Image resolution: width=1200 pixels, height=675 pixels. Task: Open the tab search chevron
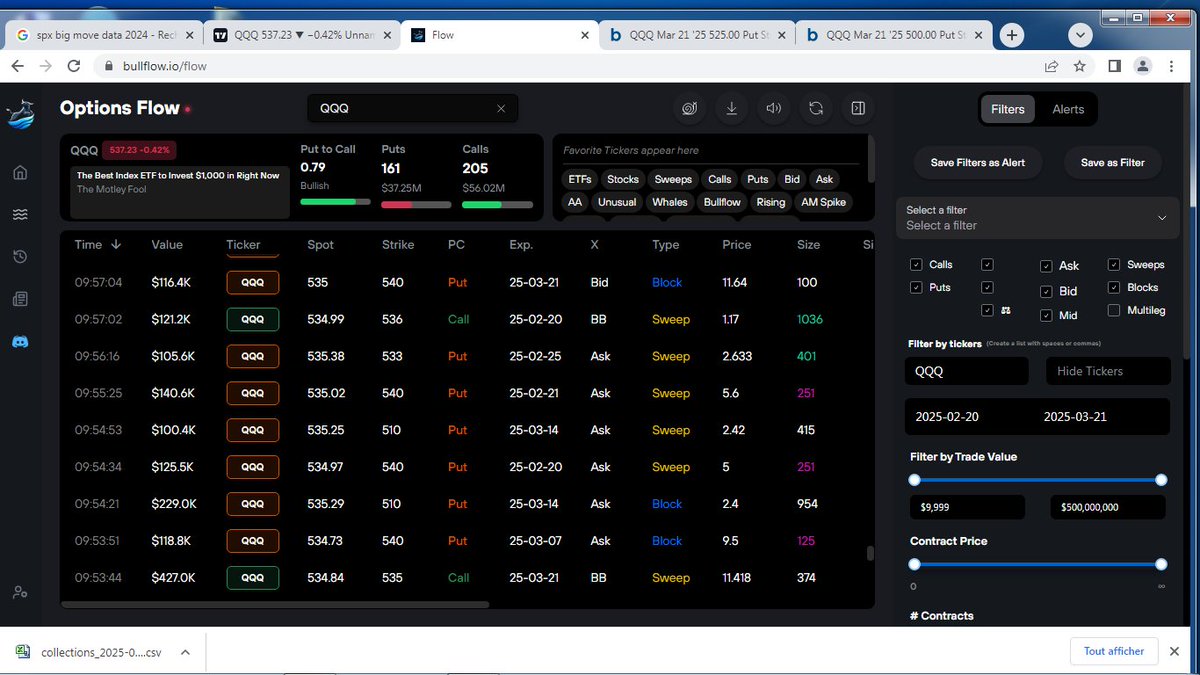(x=1079, y=35)
